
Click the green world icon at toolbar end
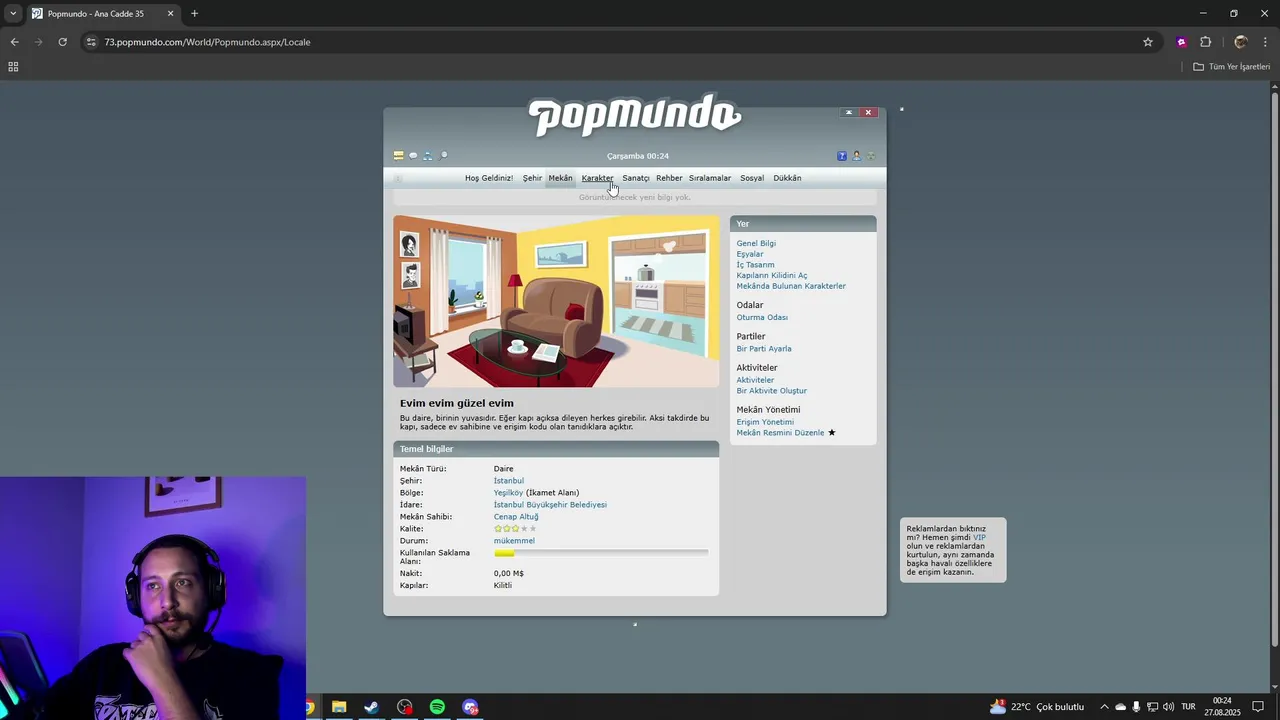(x=870, y=156)
